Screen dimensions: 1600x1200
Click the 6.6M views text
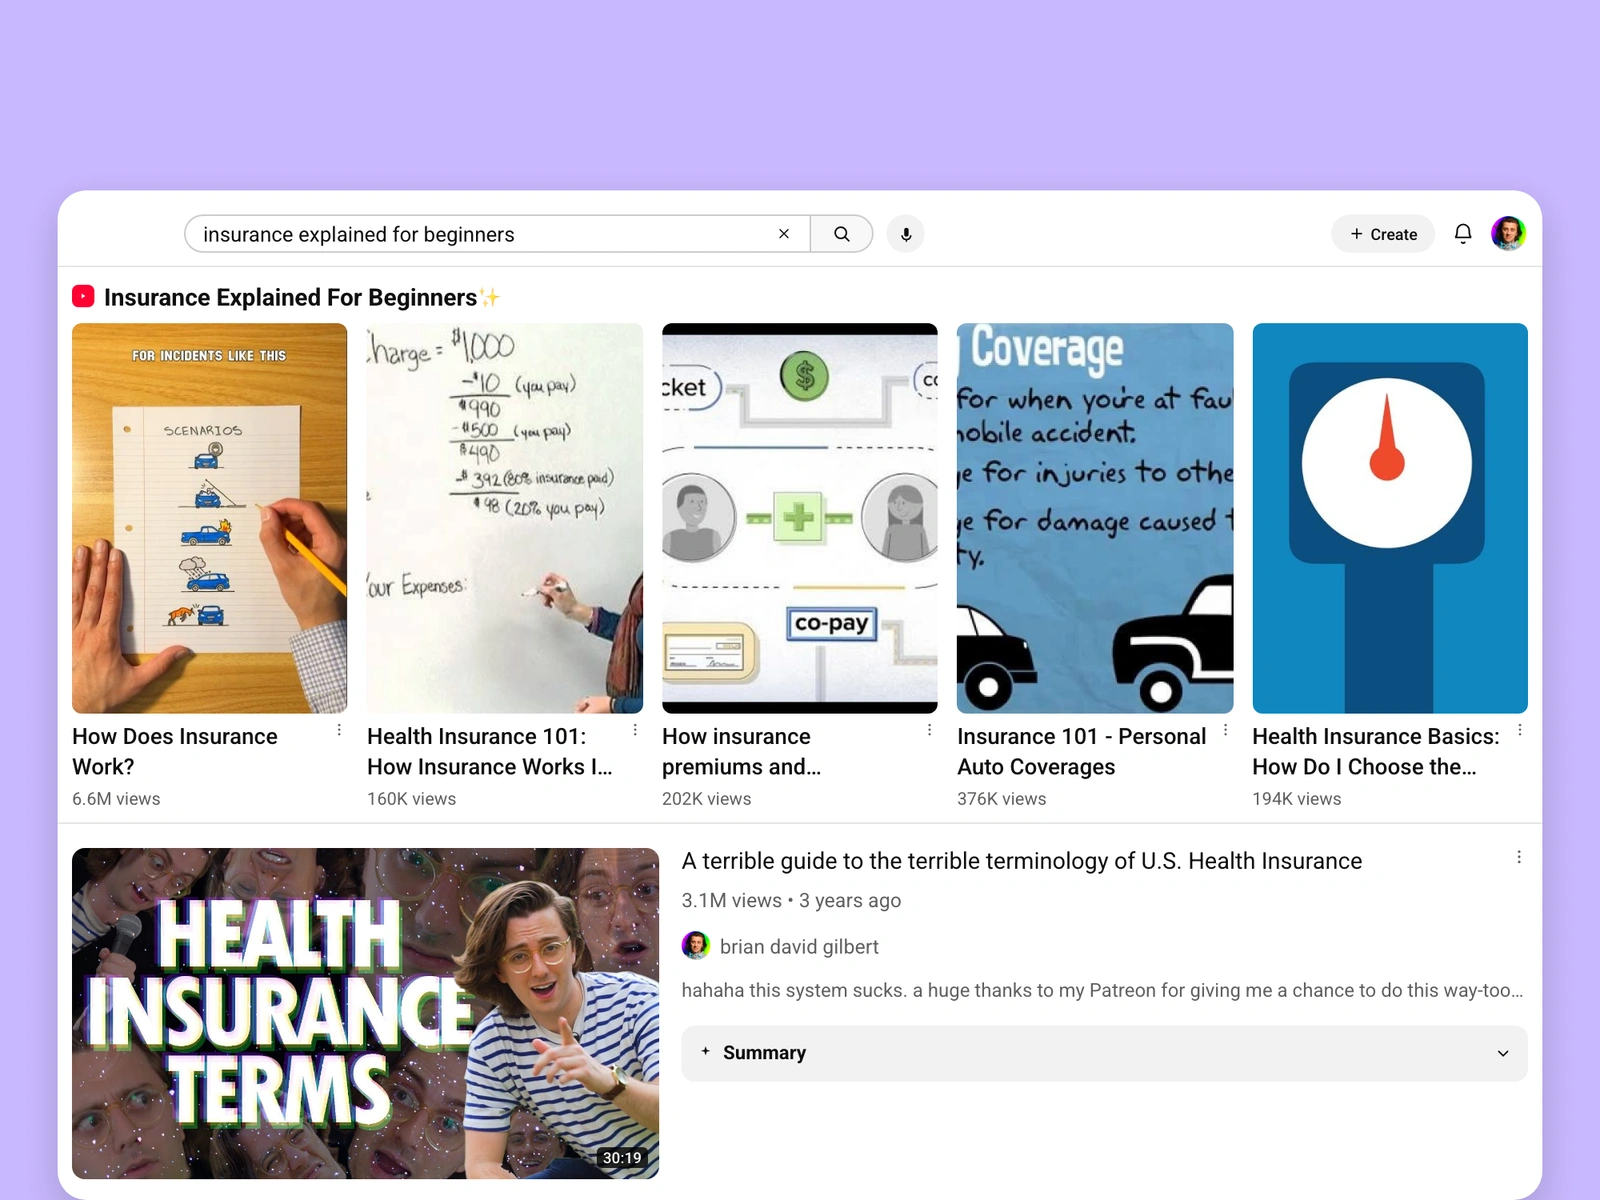pyautogui.click(x=116, y=799)
